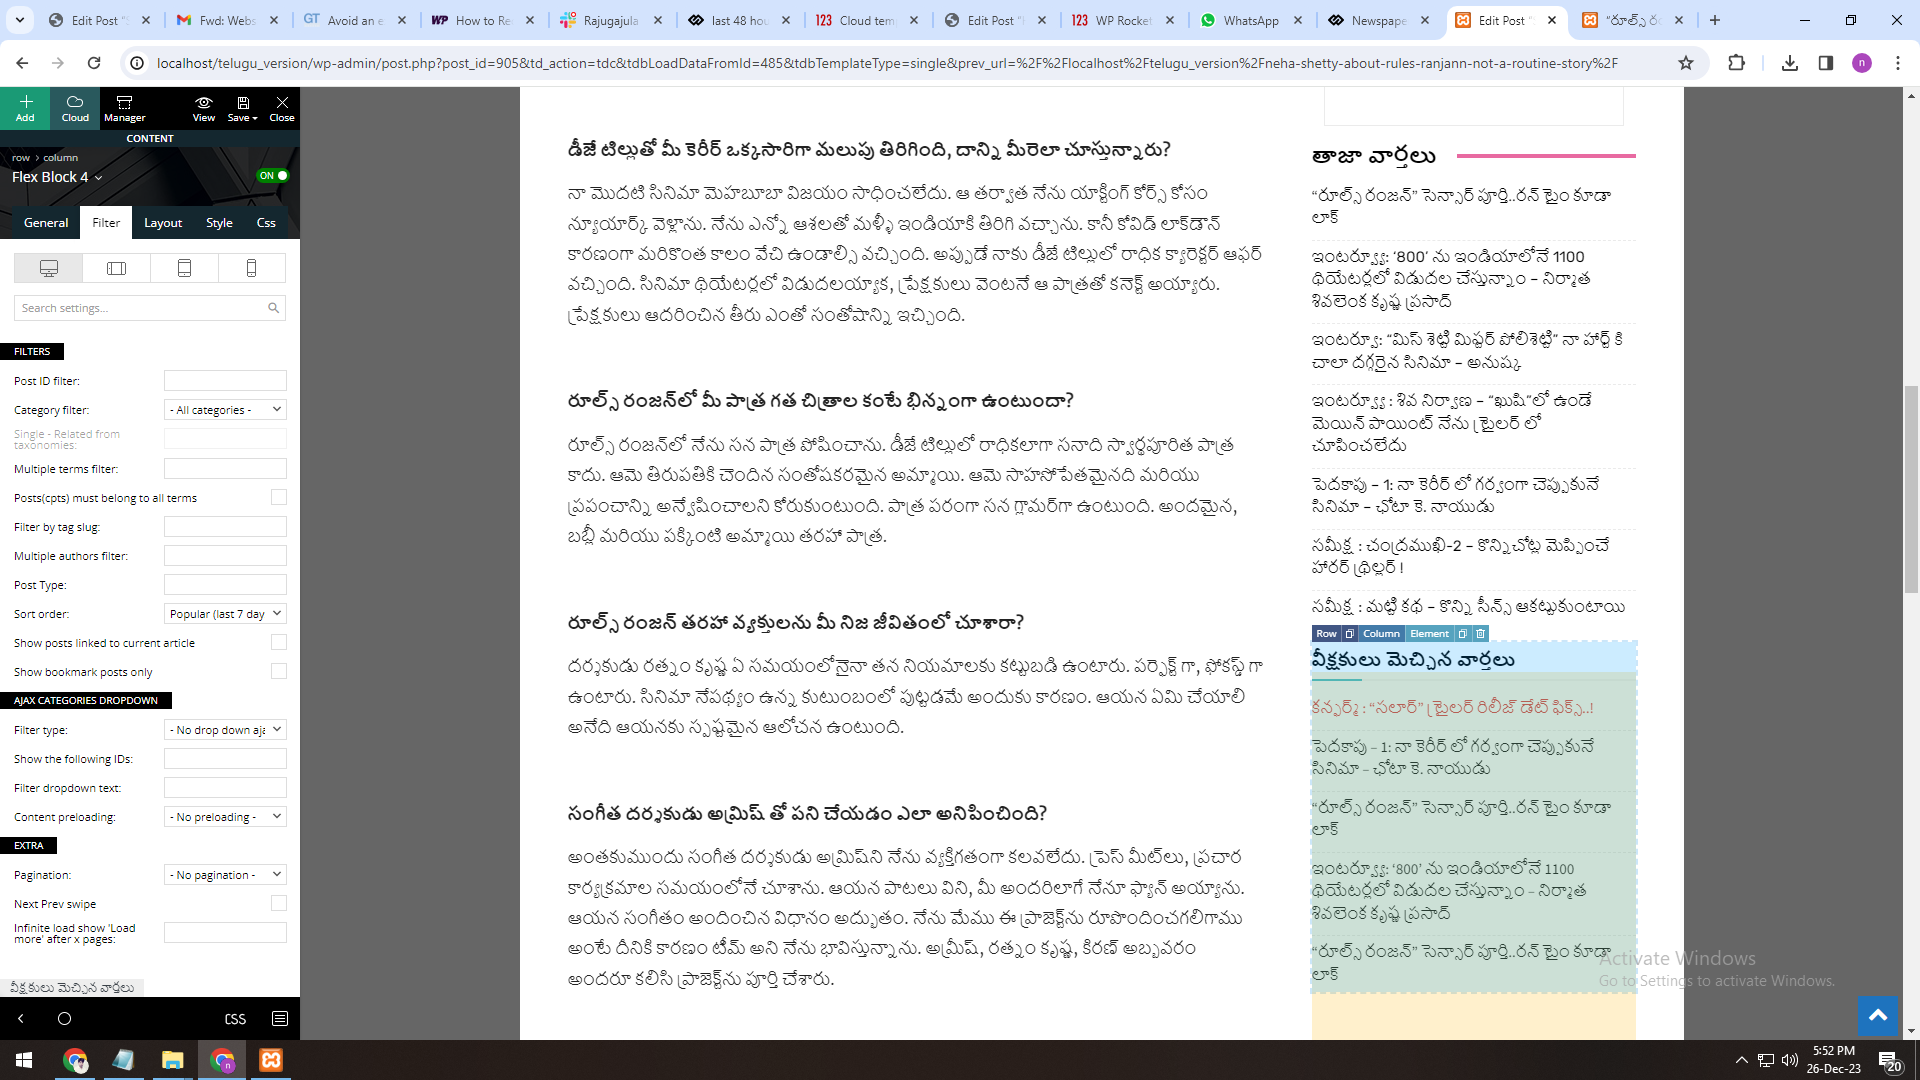Image resolution: width=1920 pixels, height=1080 pixels.
Task: Select the desktop viewport icon
Action: pos(48,268)
